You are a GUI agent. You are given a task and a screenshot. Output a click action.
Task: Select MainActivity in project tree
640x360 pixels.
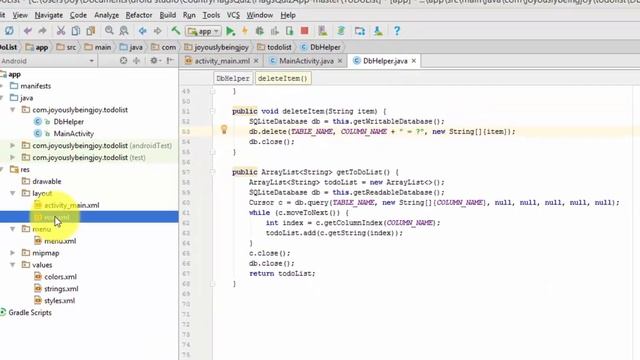click(x=74, y=133)
